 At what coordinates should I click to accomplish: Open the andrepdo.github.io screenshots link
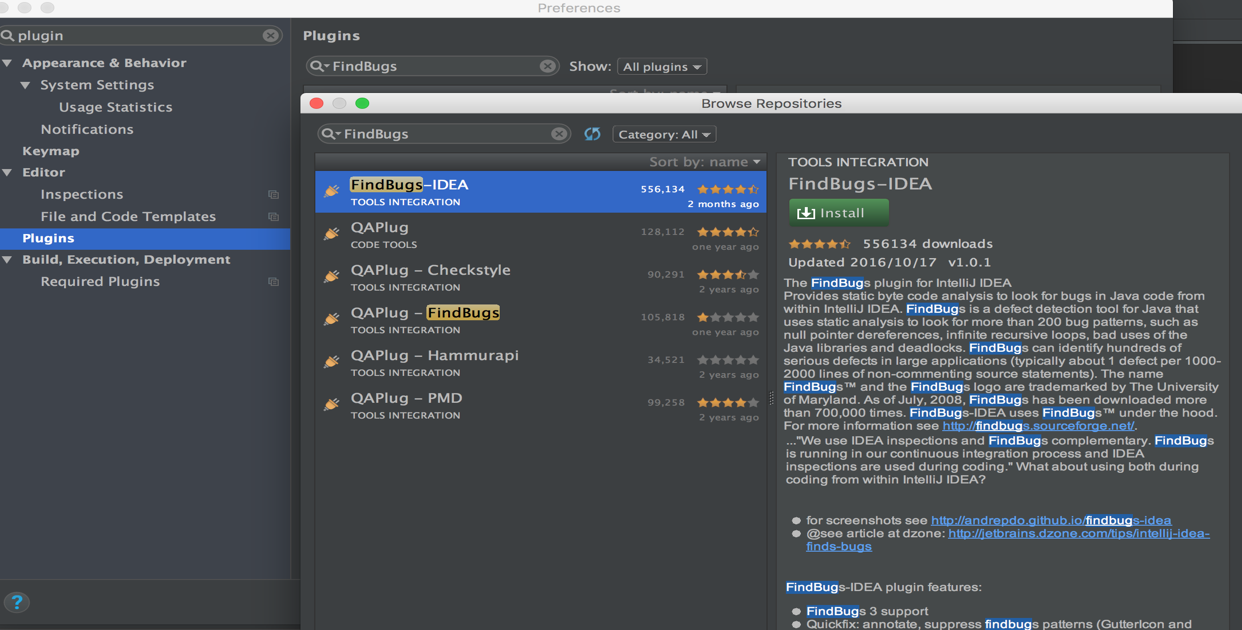coord(1050,520)
